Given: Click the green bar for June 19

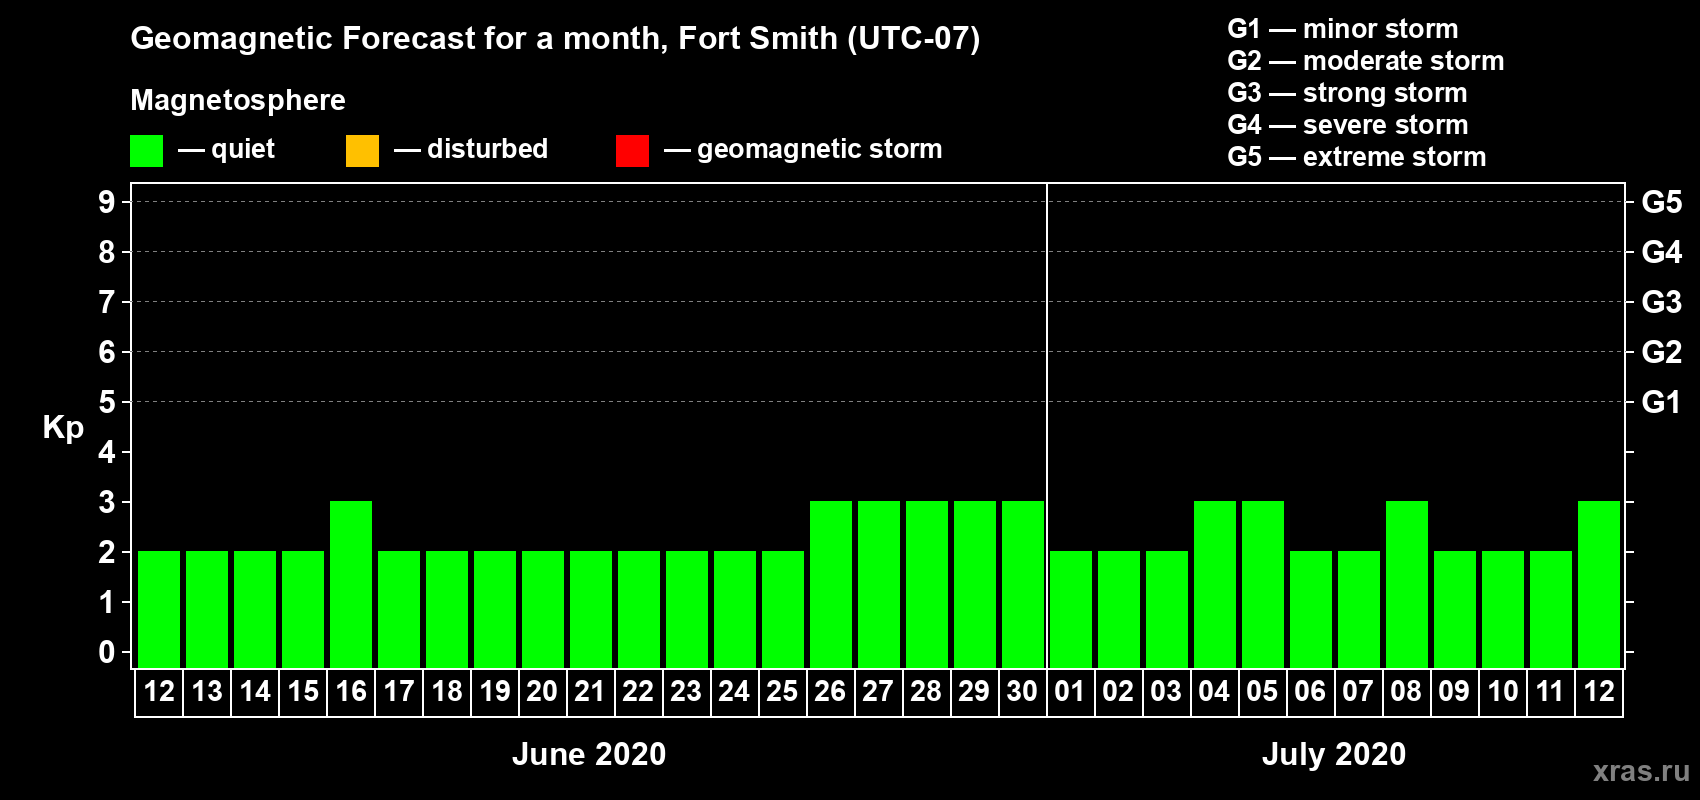Looking at the screenshot, I should (x=495, y=609).
